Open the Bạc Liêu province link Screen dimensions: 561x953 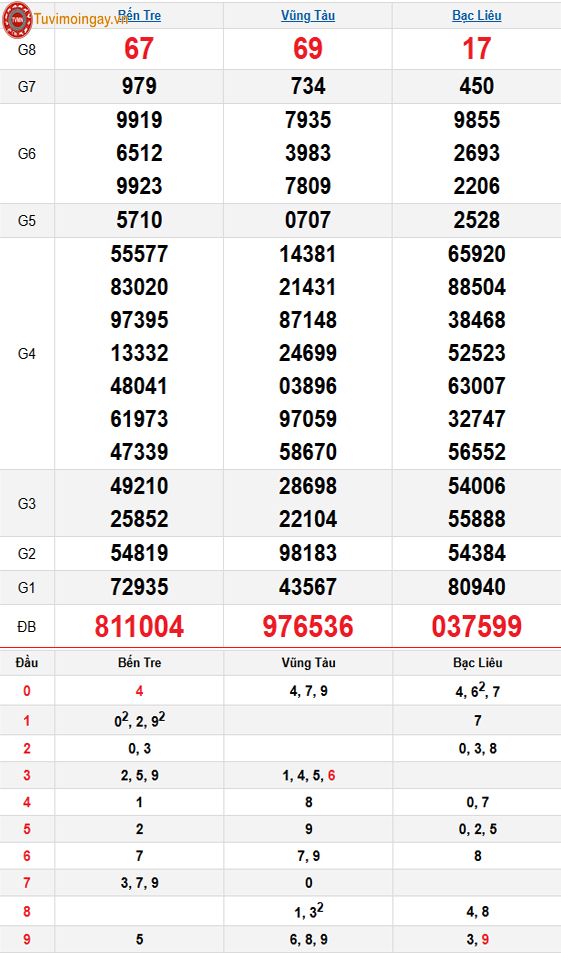[x=477, y=16]
